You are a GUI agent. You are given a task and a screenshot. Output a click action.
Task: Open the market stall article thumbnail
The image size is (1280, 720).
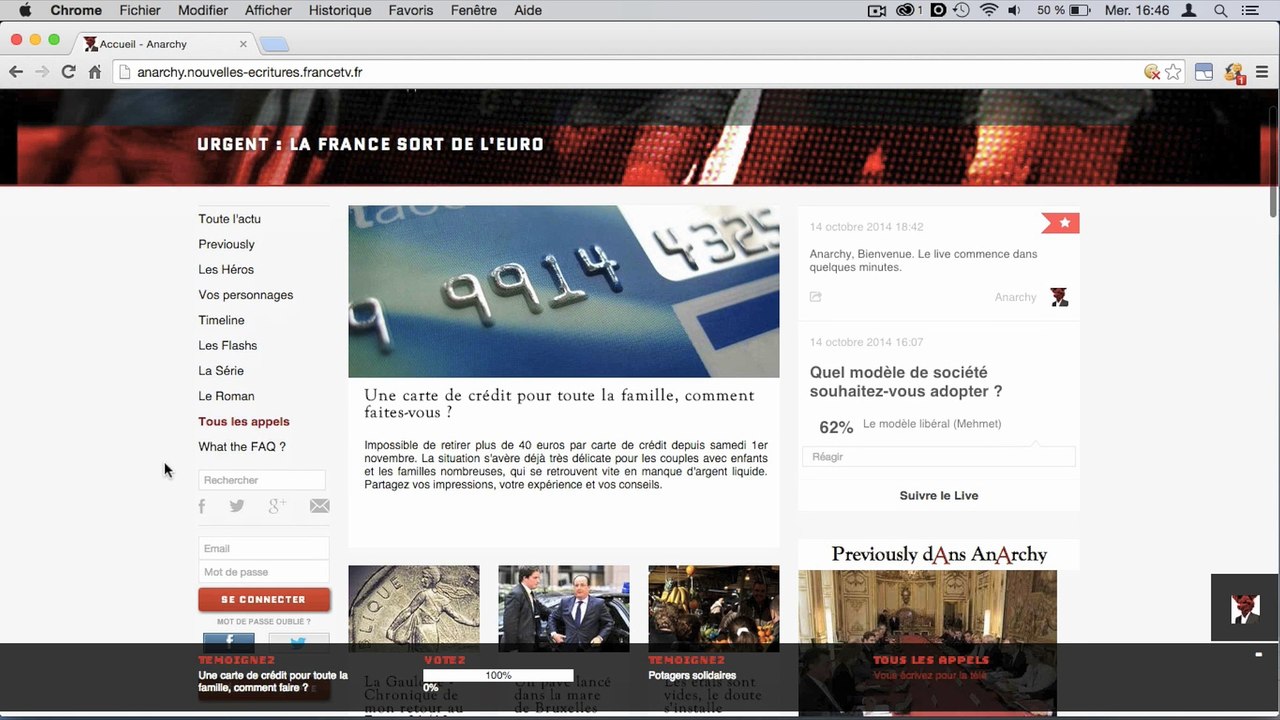pyautogui.click(x=714, y=608)
